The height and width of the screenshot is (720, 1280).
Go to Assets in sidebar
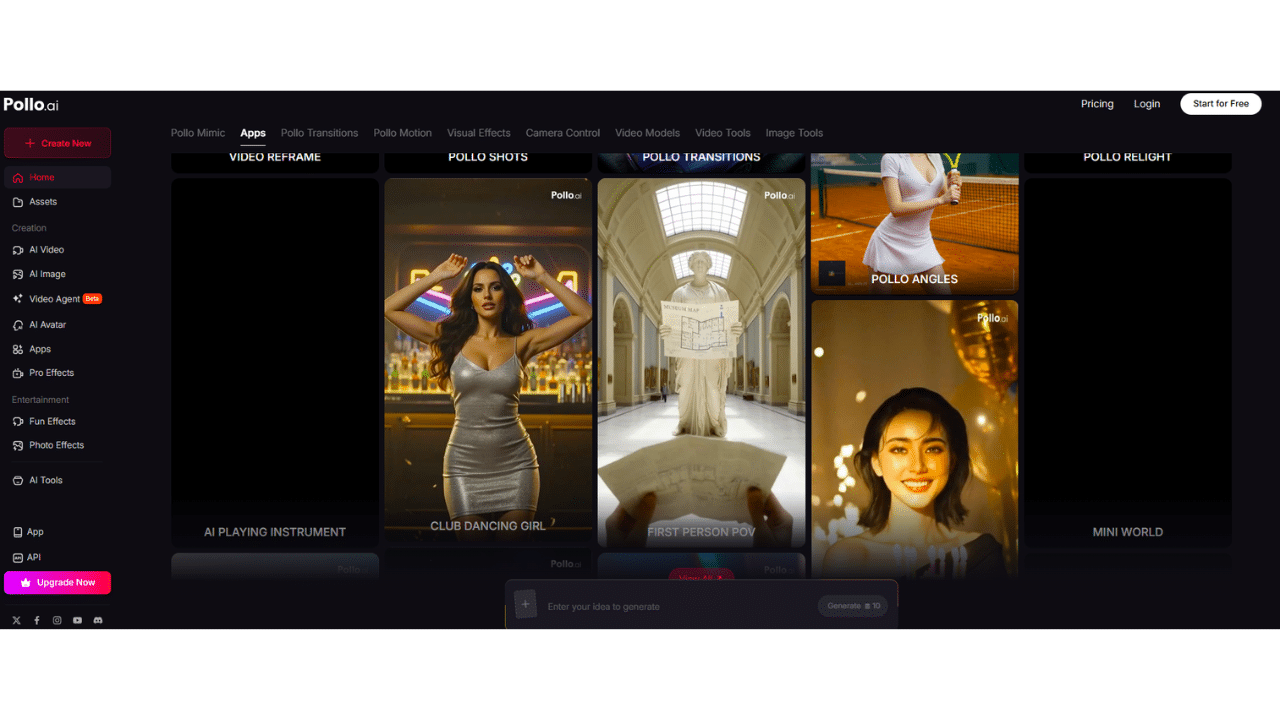[x=43, y=202]
